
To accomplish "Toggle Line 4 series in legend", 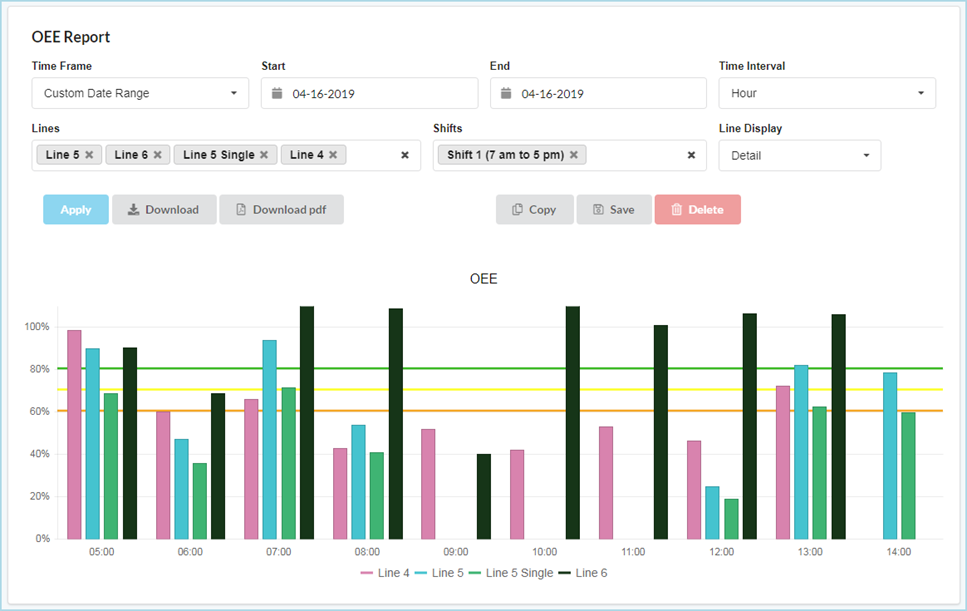I will pyautogui.click(x=387, y=573).
